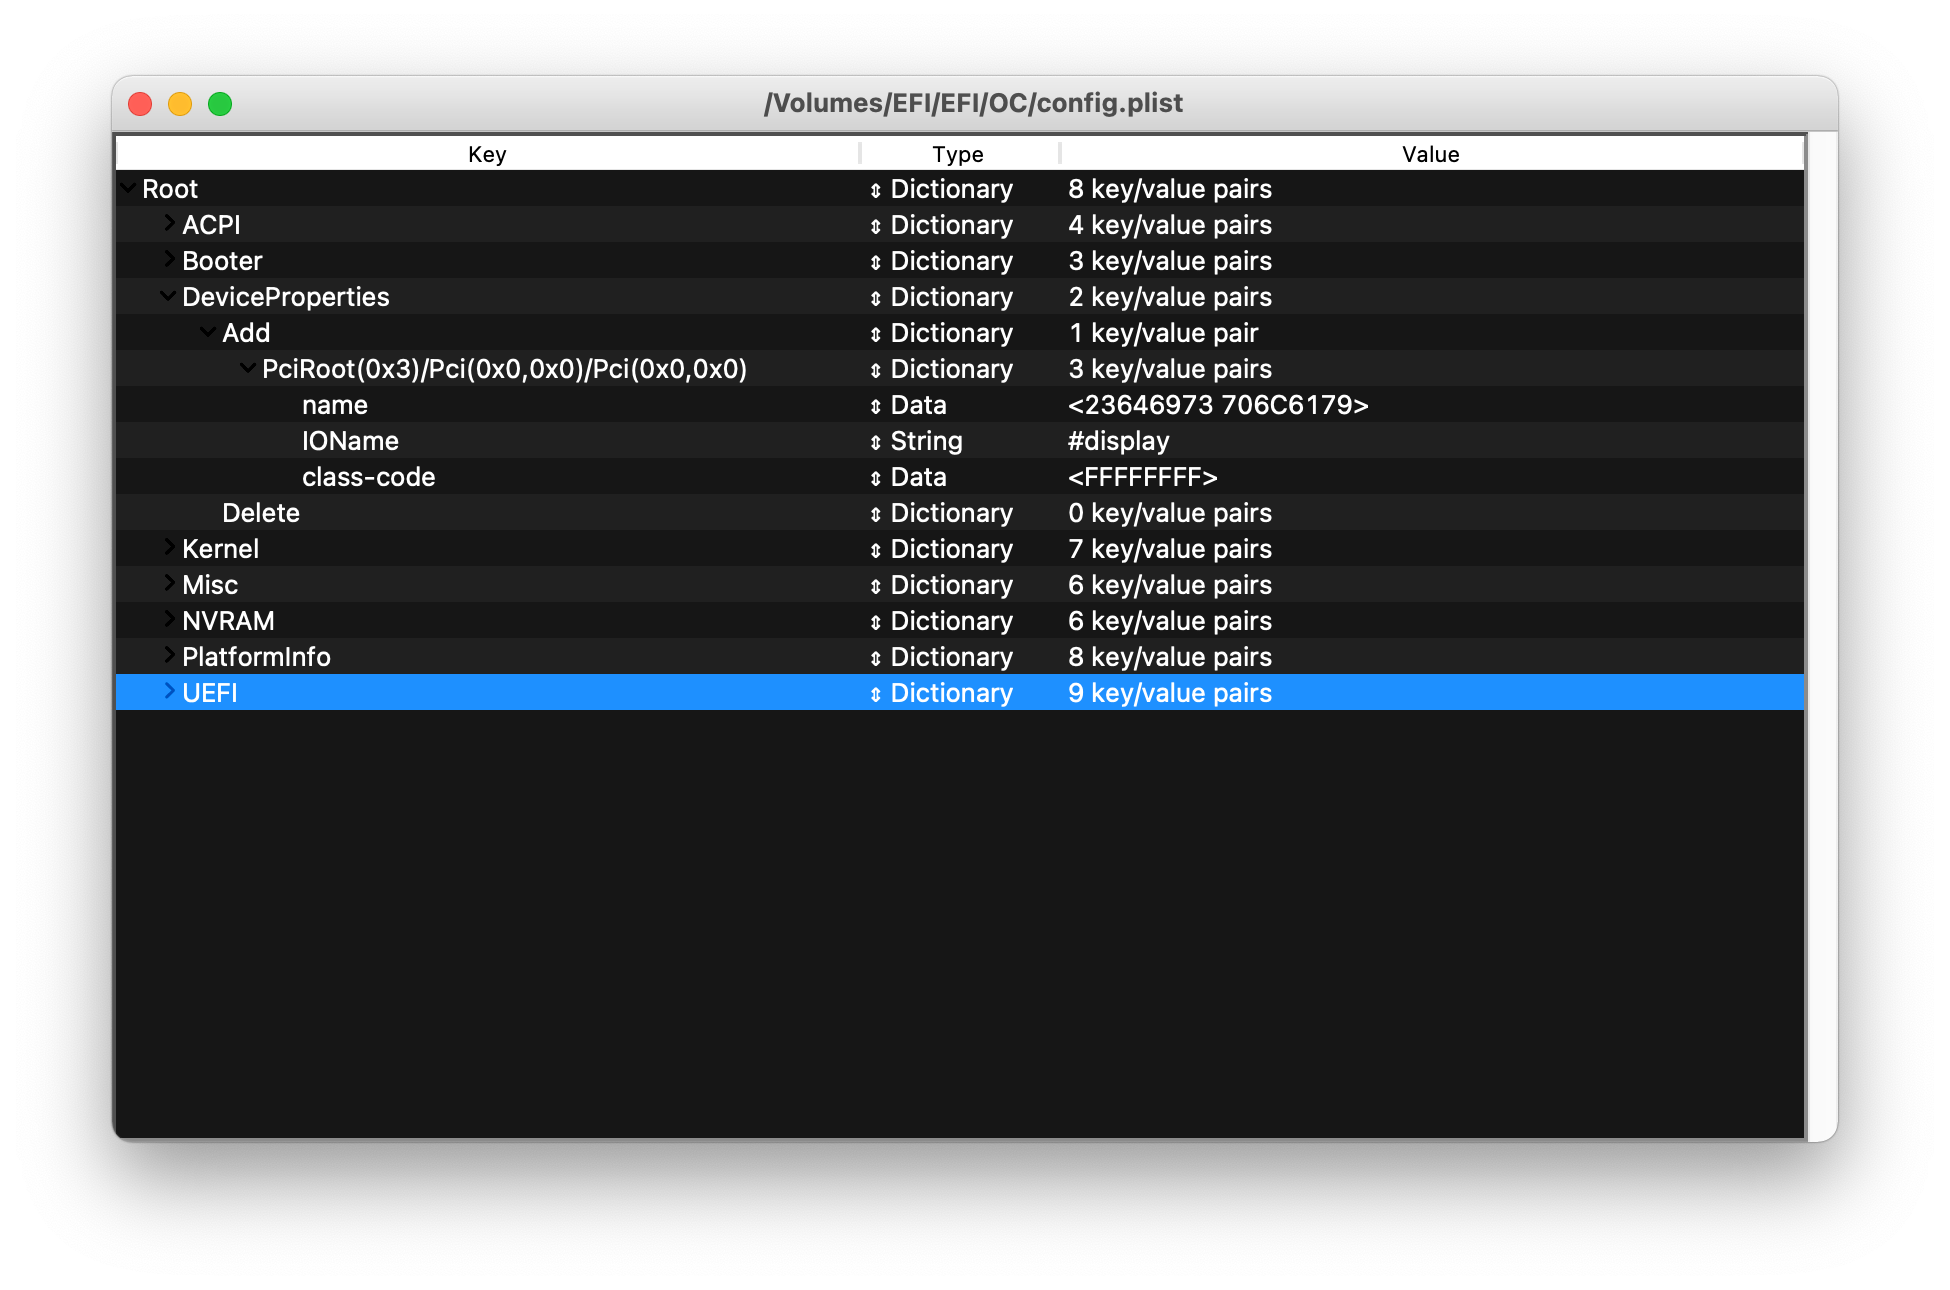Click the Type column header

pyautogui.click(x=958, y=154)
